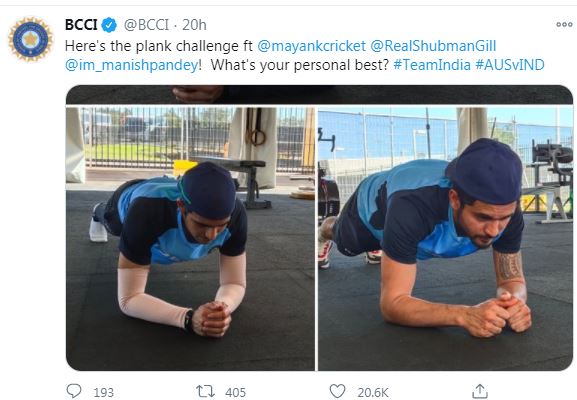
Task: Click the share upload icon
Action: 480,391
